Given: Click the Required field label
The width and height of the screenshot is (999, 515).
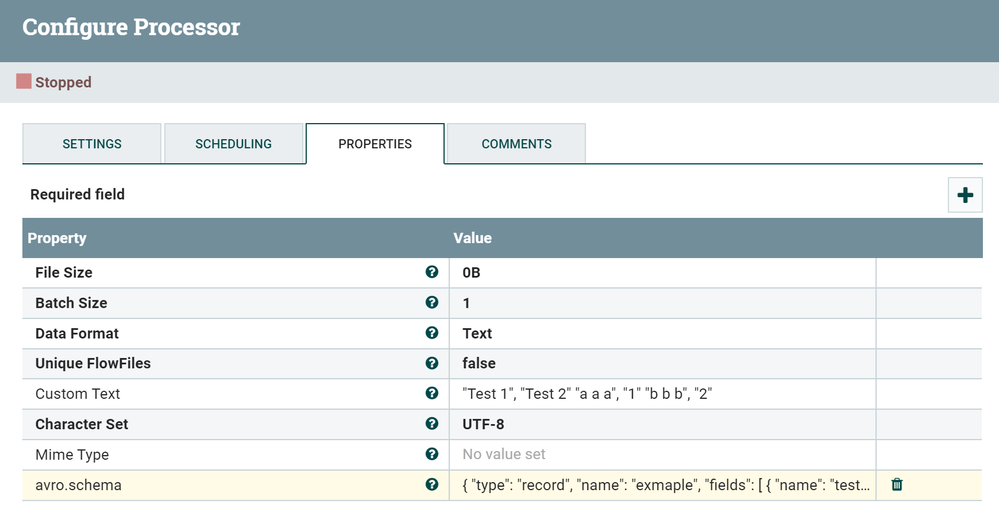Looking at the screenshot, I should [77, 194].
